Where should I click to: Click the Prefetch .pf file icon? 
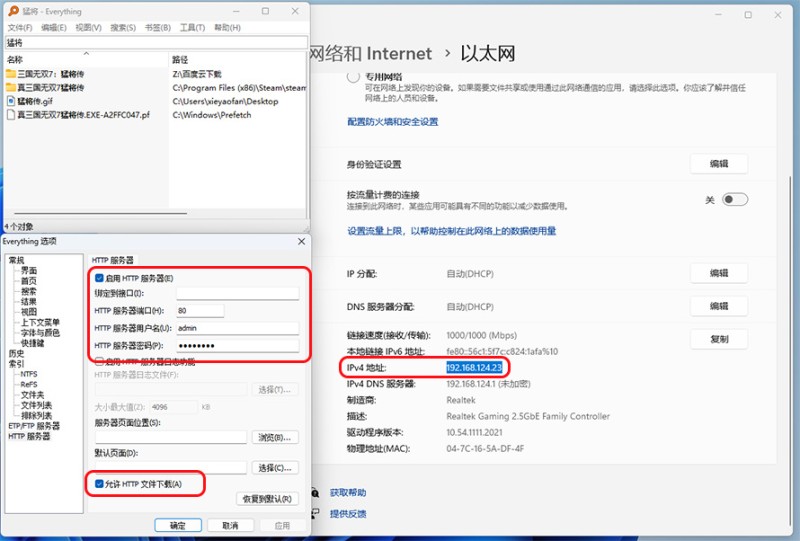(x=10, y=115)
